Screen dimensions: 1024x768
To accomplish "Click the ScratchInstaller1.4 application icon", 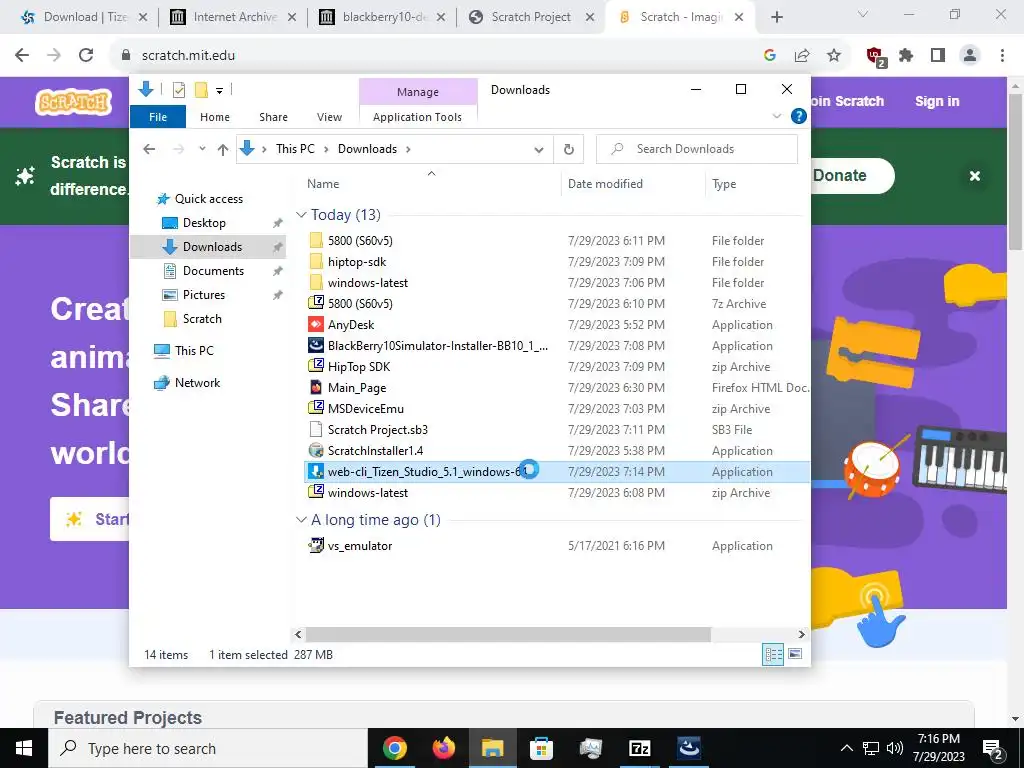I will [316, 451].
